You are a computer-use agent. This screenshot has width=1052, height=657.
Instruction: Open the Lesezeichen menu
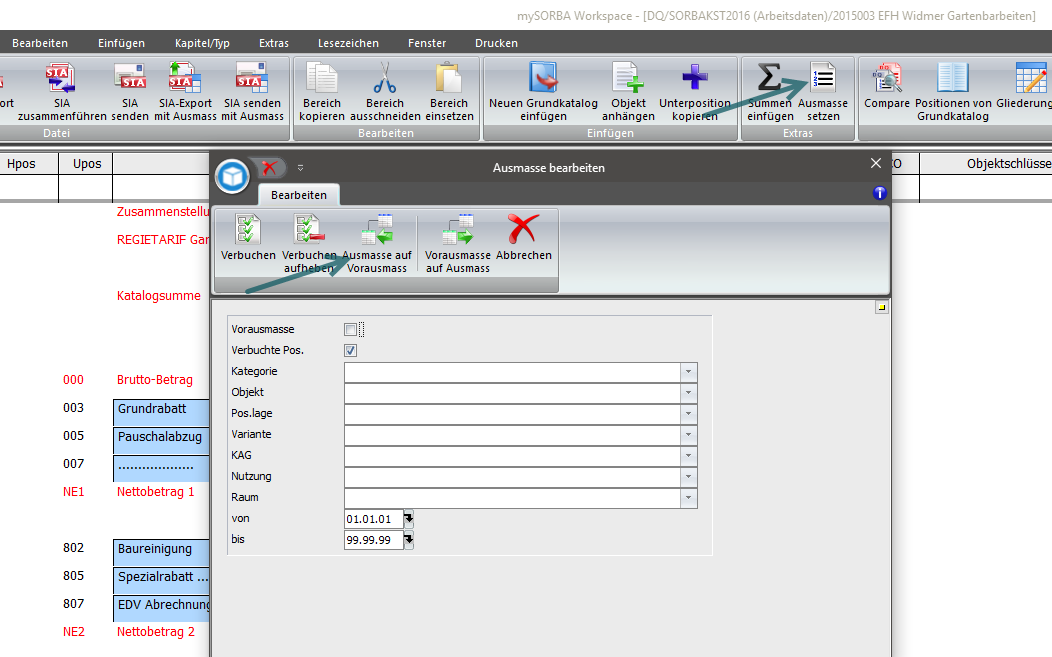pos(348,43)
